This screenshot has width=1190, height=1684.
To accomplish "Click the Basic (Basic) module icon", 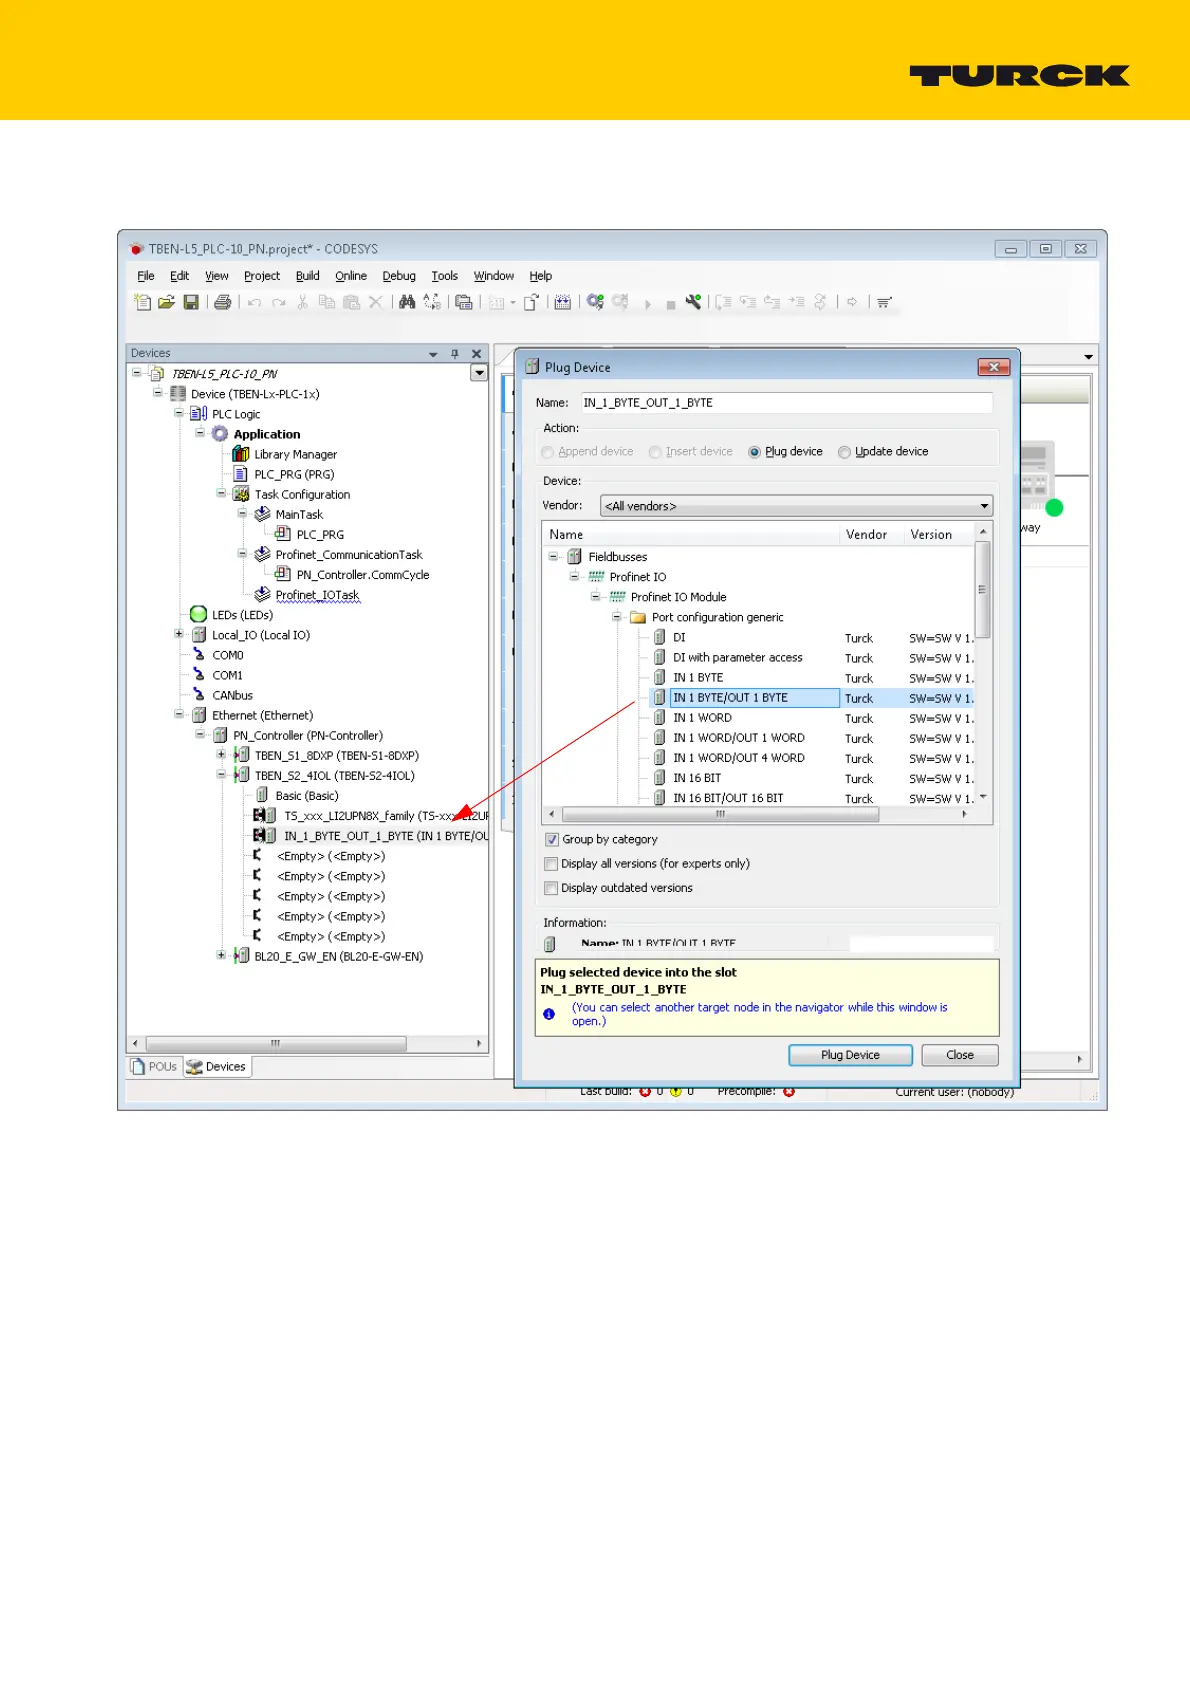I will coord(262,795).
